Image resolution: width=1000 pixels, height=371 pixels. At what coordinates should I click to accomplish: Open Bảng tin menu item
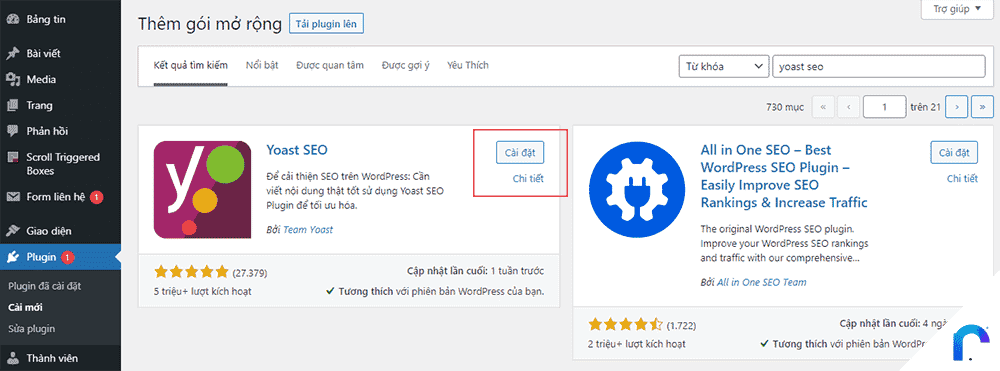46,19
